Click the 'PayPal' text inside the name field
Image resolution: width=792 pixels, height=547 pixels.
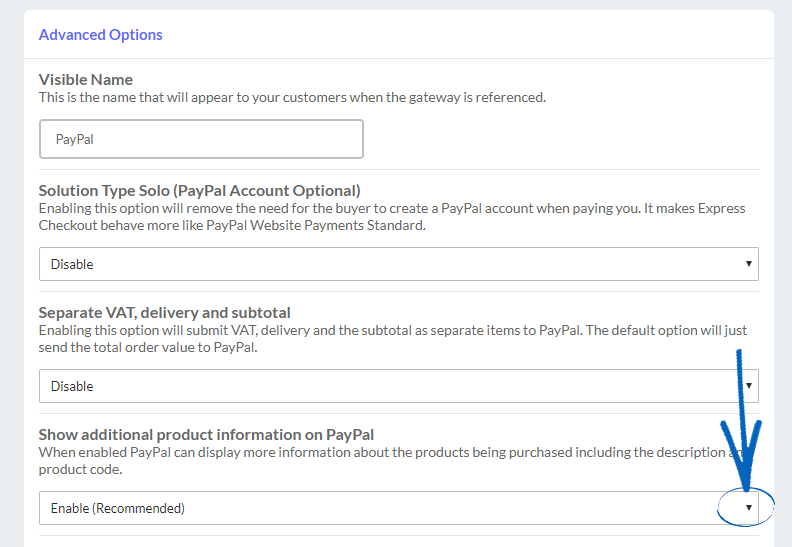pyautogui.click(x=75, y=140)
